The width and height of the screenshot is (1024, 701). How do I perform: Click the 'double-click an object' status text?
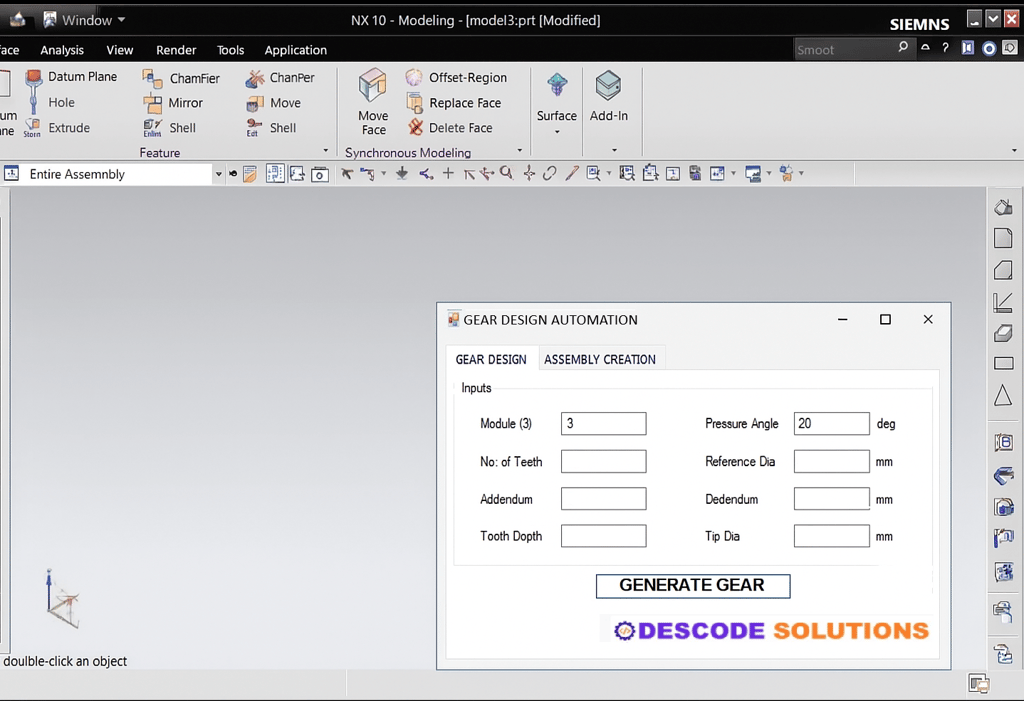(65, 661)
